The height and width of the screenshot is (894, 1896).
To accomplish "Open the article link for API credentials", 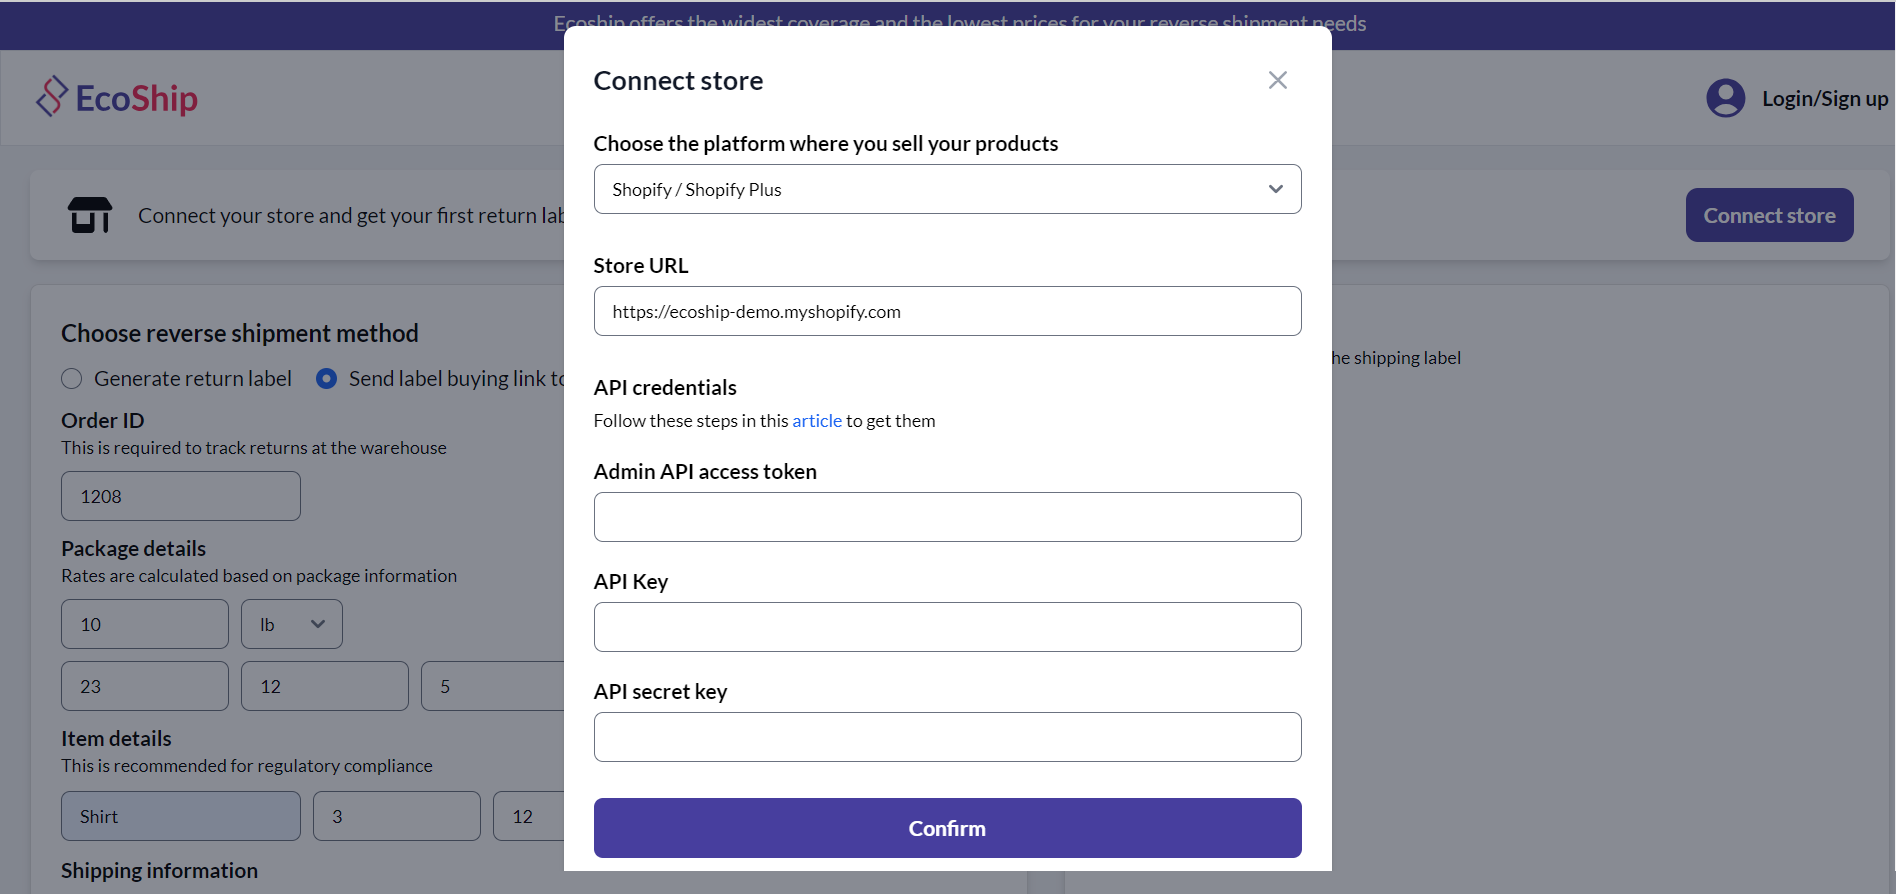I will [816, 421].
